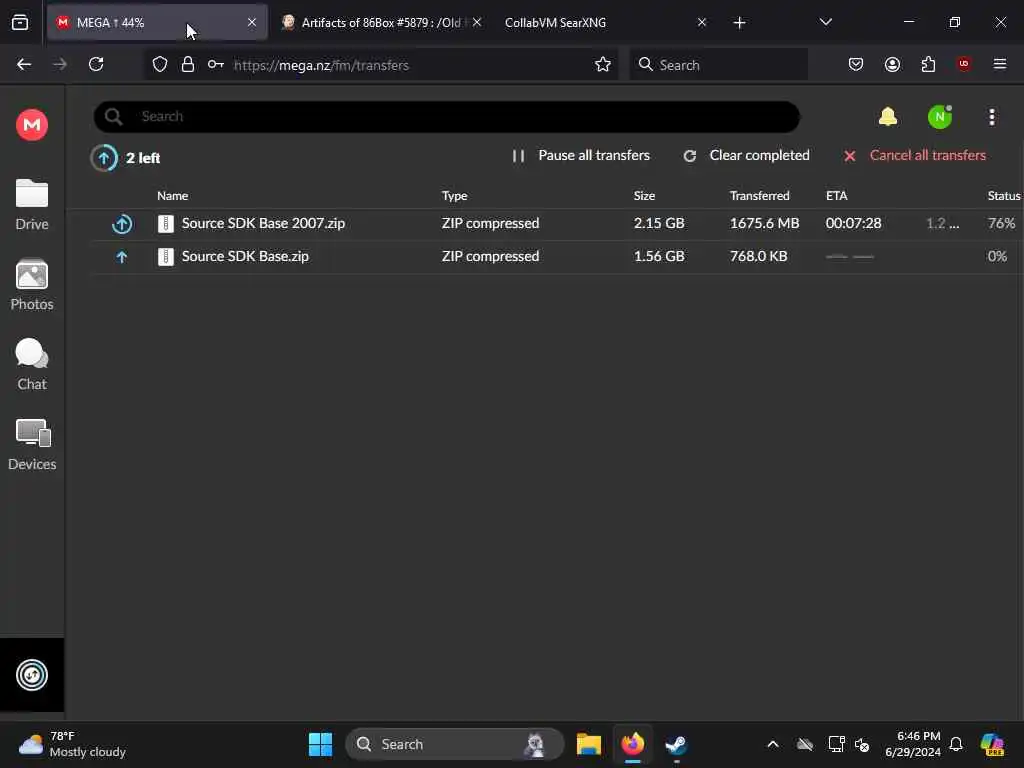Screen dimensions: 1024x768
Task: Click the Type column header
Action: click(455, 195)
